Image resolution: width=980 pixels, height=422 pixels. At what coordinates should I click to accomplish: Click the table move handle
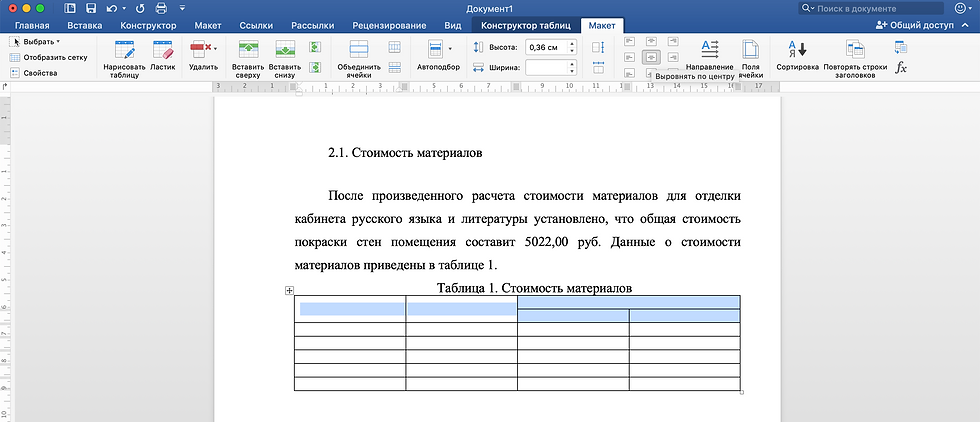point(289,290)
